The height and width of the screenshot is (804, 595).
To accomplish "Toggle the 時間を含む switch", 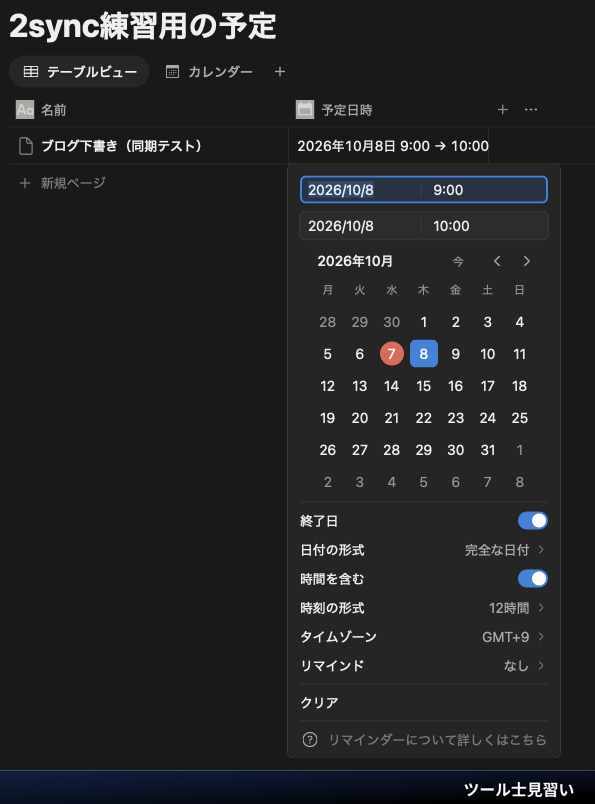I will [x=532, y=579].
